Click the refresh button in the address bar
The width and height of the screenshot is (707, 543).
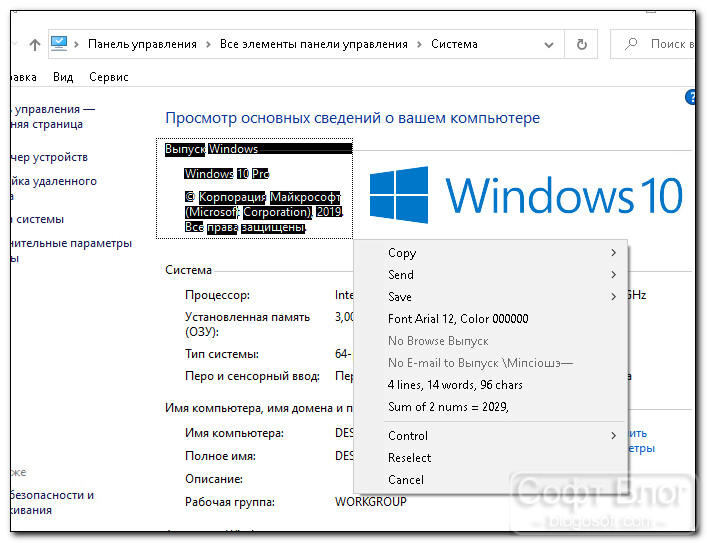click(x=582, y=44)
